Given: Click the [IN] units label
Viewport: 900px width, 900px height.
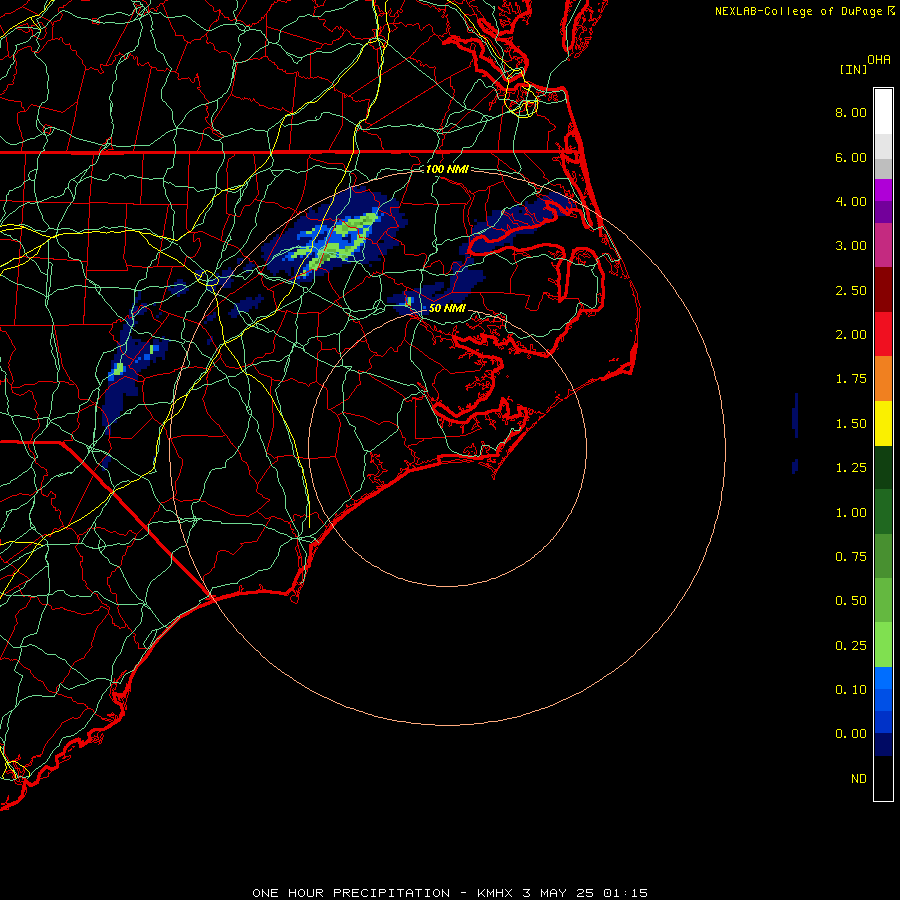Looking at the screenshot, I should pyautogui.click(x=853, y=69).
